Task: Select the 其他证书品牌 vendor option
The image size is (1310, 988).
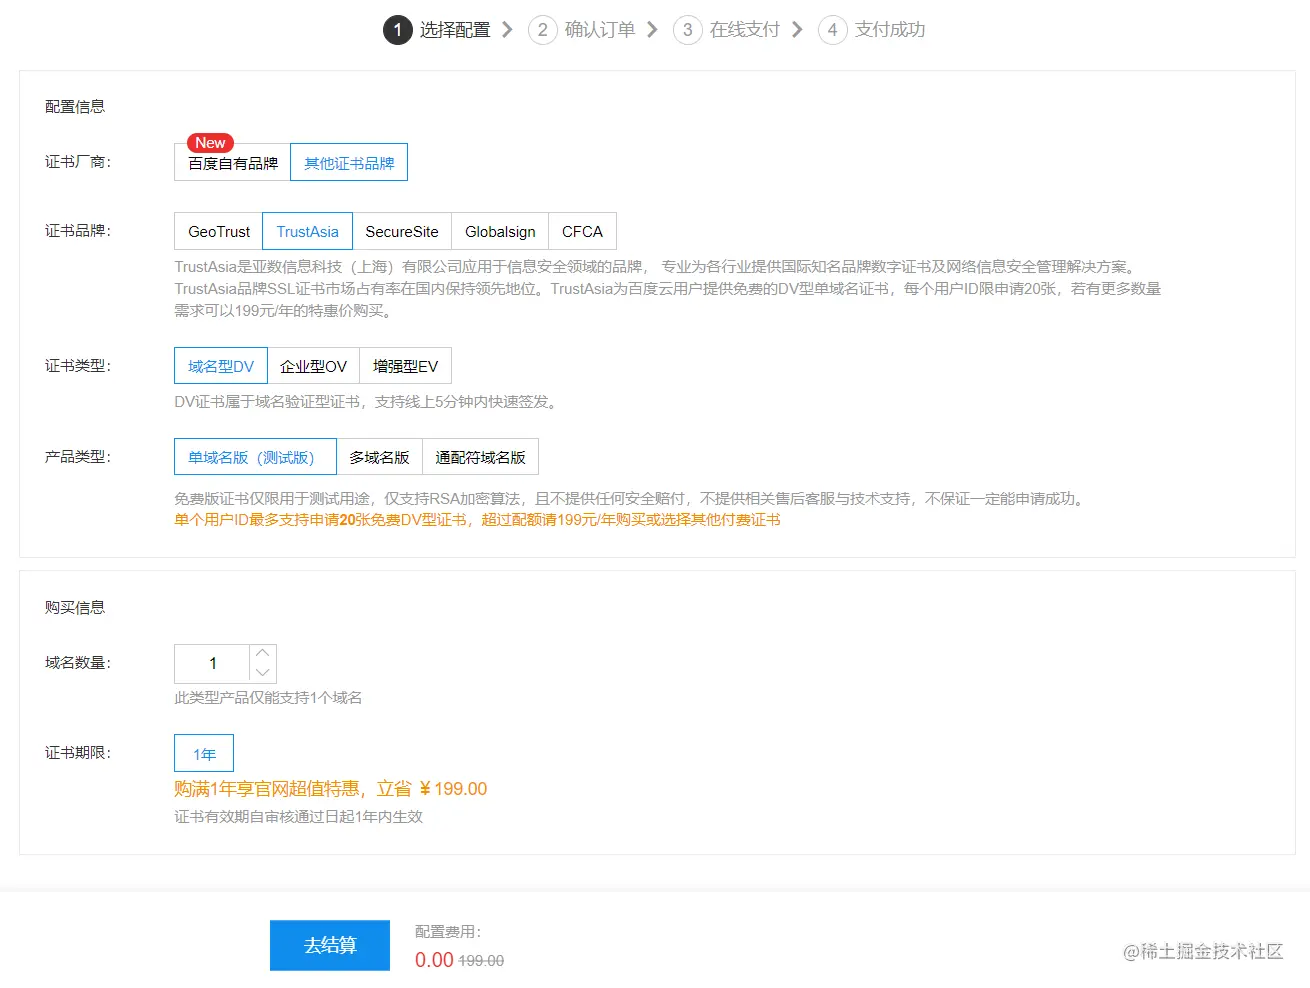Action: coord(349,163)
